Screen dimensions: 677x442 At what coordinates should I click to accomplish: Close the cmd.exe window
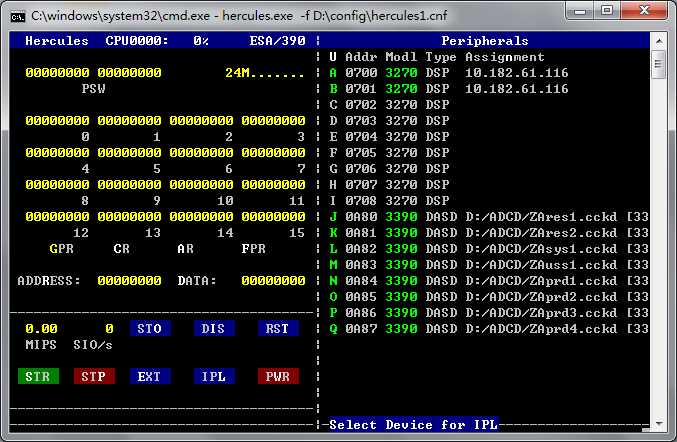tap(644, 10)
